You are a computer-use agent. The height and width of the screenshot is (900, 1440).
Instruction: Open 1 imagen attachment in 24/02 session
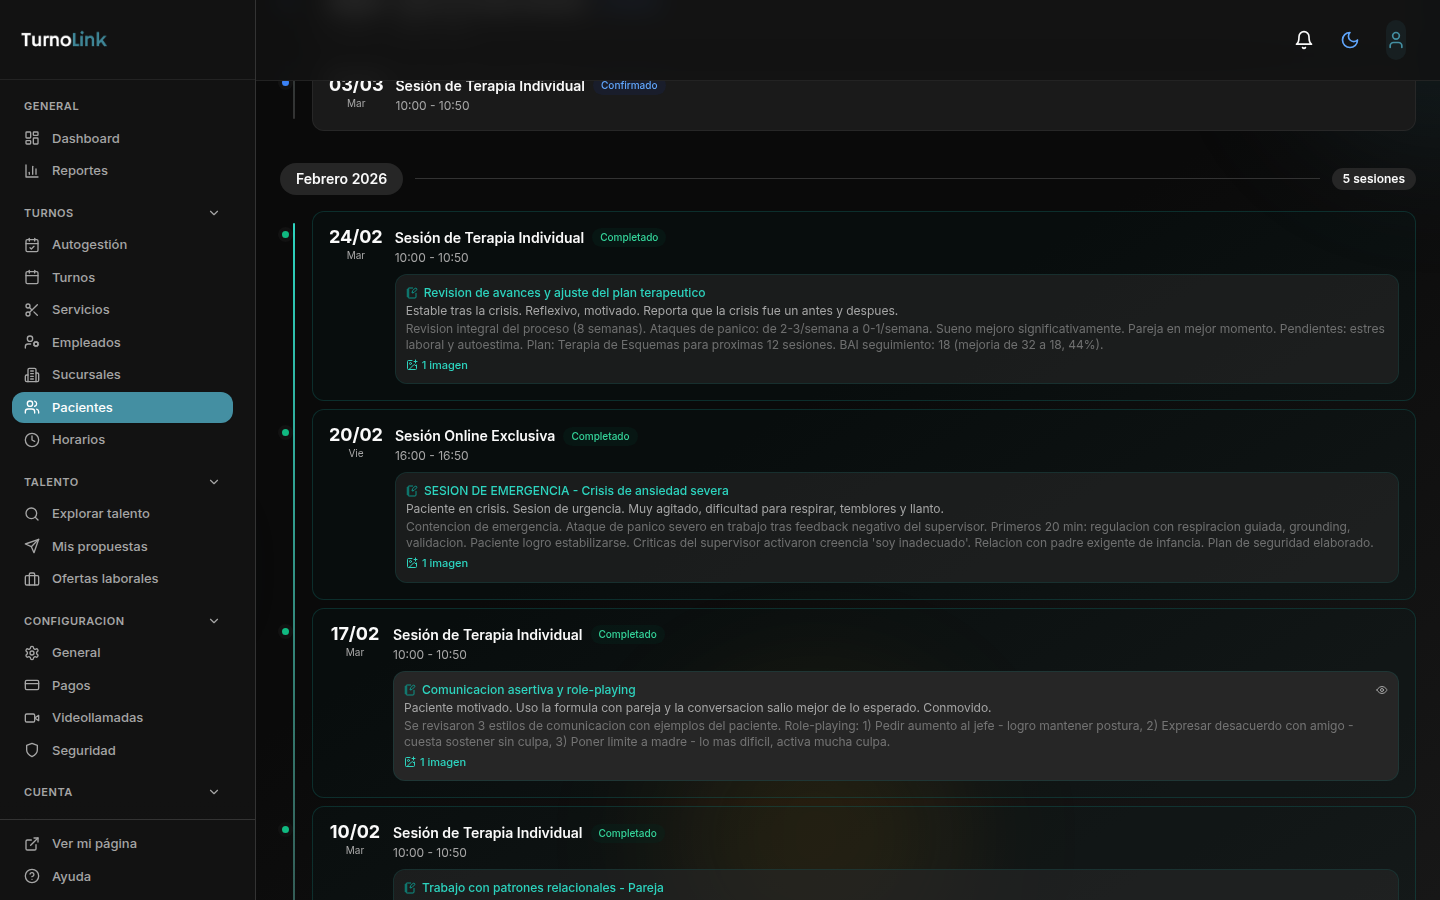coord(438,366)
